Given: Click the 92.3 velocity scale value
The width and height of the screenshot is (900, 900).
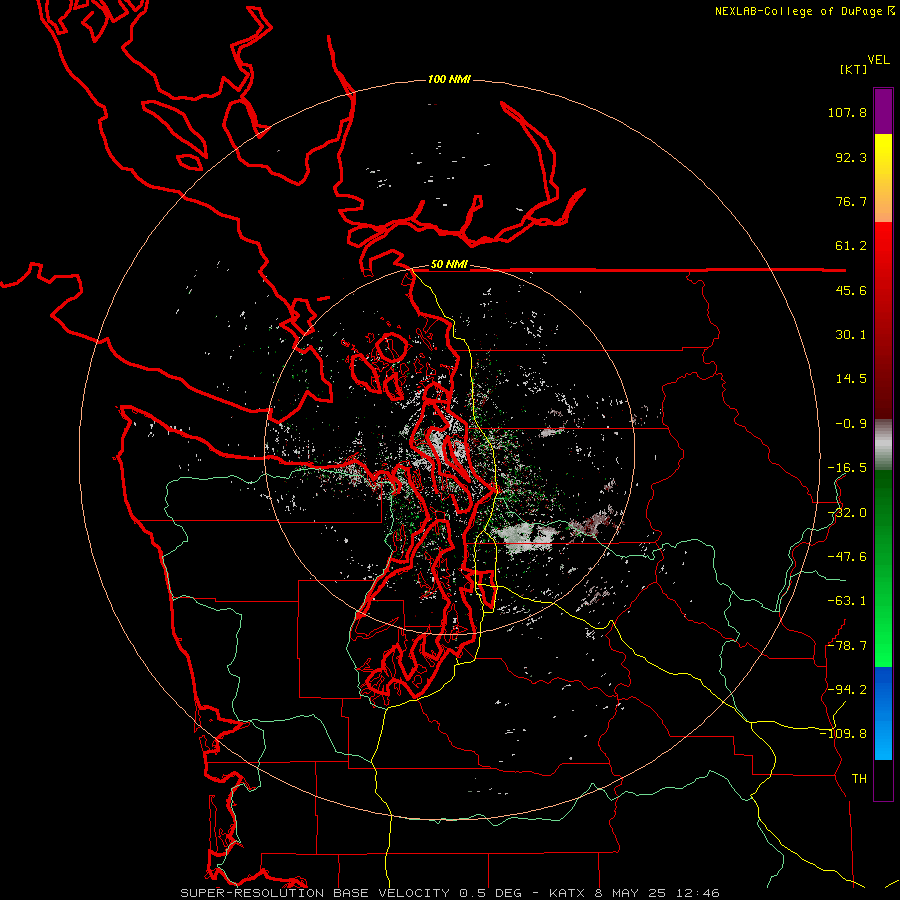Looking at the screenshot, I should tap(851, 157).
